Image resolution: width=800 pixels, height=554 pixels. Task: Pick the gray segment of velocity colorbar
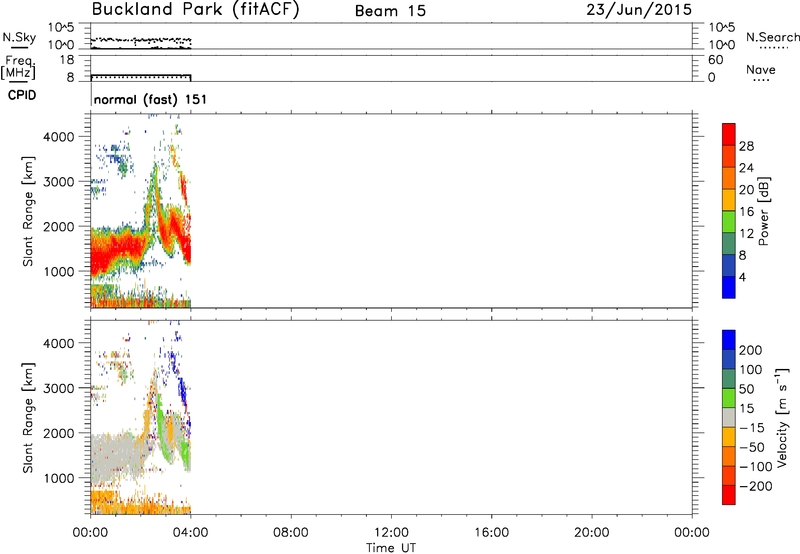pyautogui.click(x=729, y=417)
